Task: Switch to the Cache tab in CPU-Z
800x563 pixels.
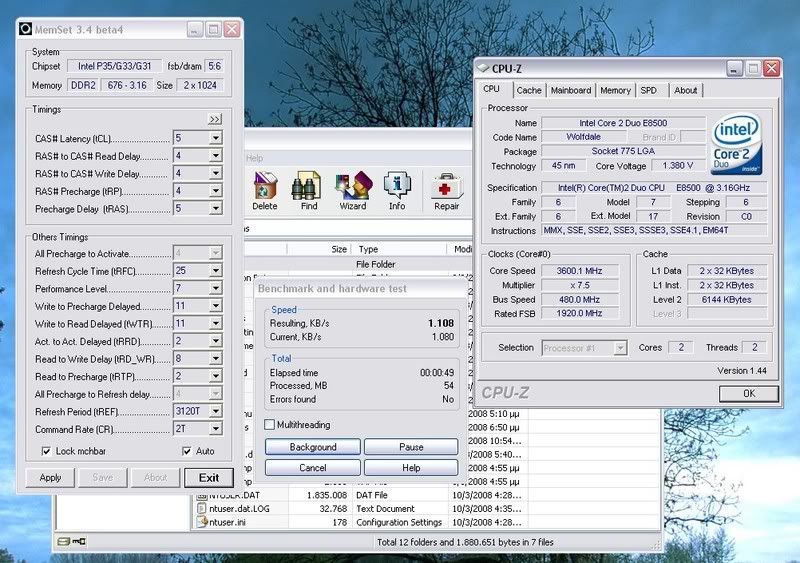Action: pos(529,90)
